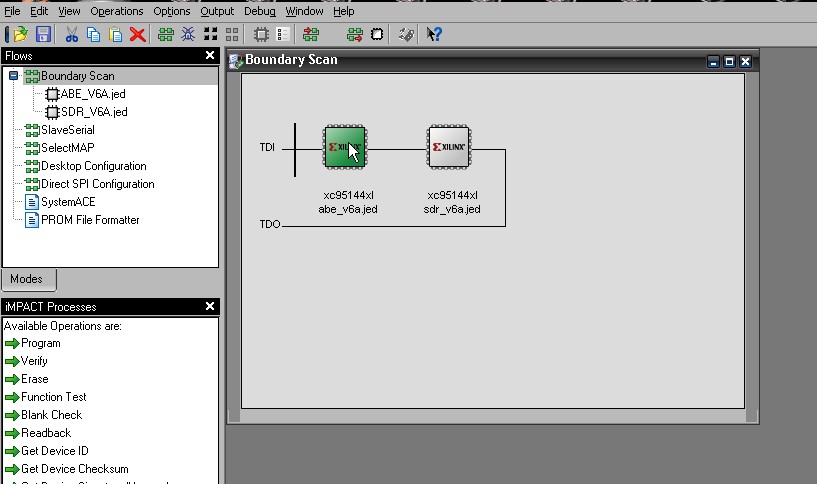The width and height of the screenshot is (817, 484).
Task: Close the iMPACT Processes panel
Action: [x=210, y=306]
